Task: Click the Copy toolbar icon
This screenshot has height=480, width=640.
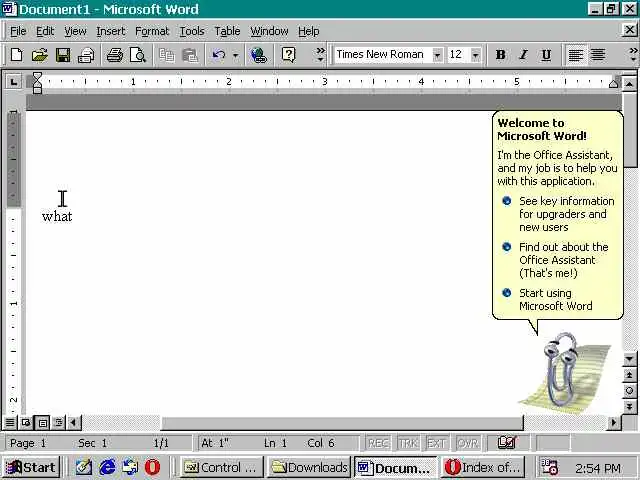Action: tap(167, 55)
